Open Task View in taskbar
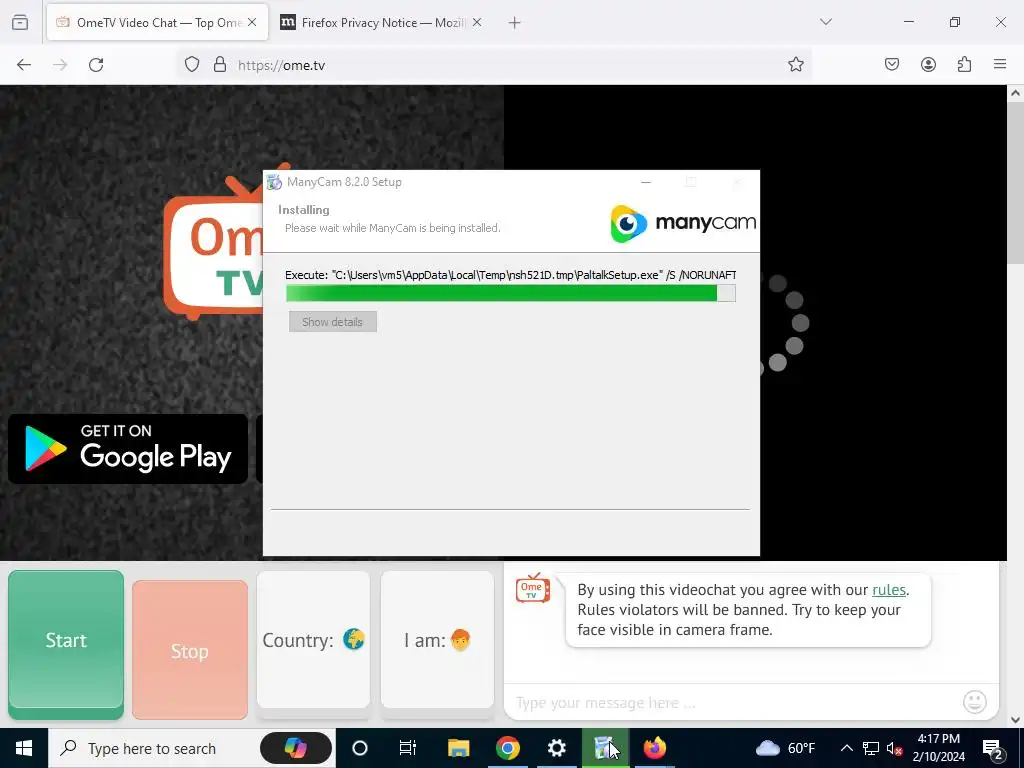1024x768 pixels. tap(408, 748)
